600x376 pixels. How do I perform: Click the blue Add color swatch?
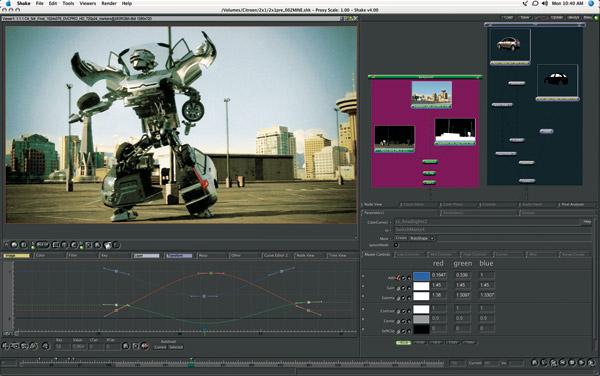coord(421,276)
